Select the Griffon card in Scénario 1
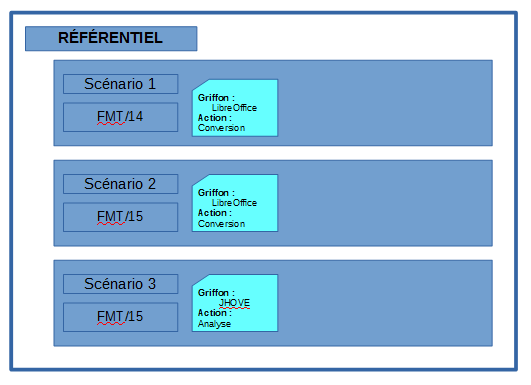Viewport: 531px width, 385px height. 235,108
